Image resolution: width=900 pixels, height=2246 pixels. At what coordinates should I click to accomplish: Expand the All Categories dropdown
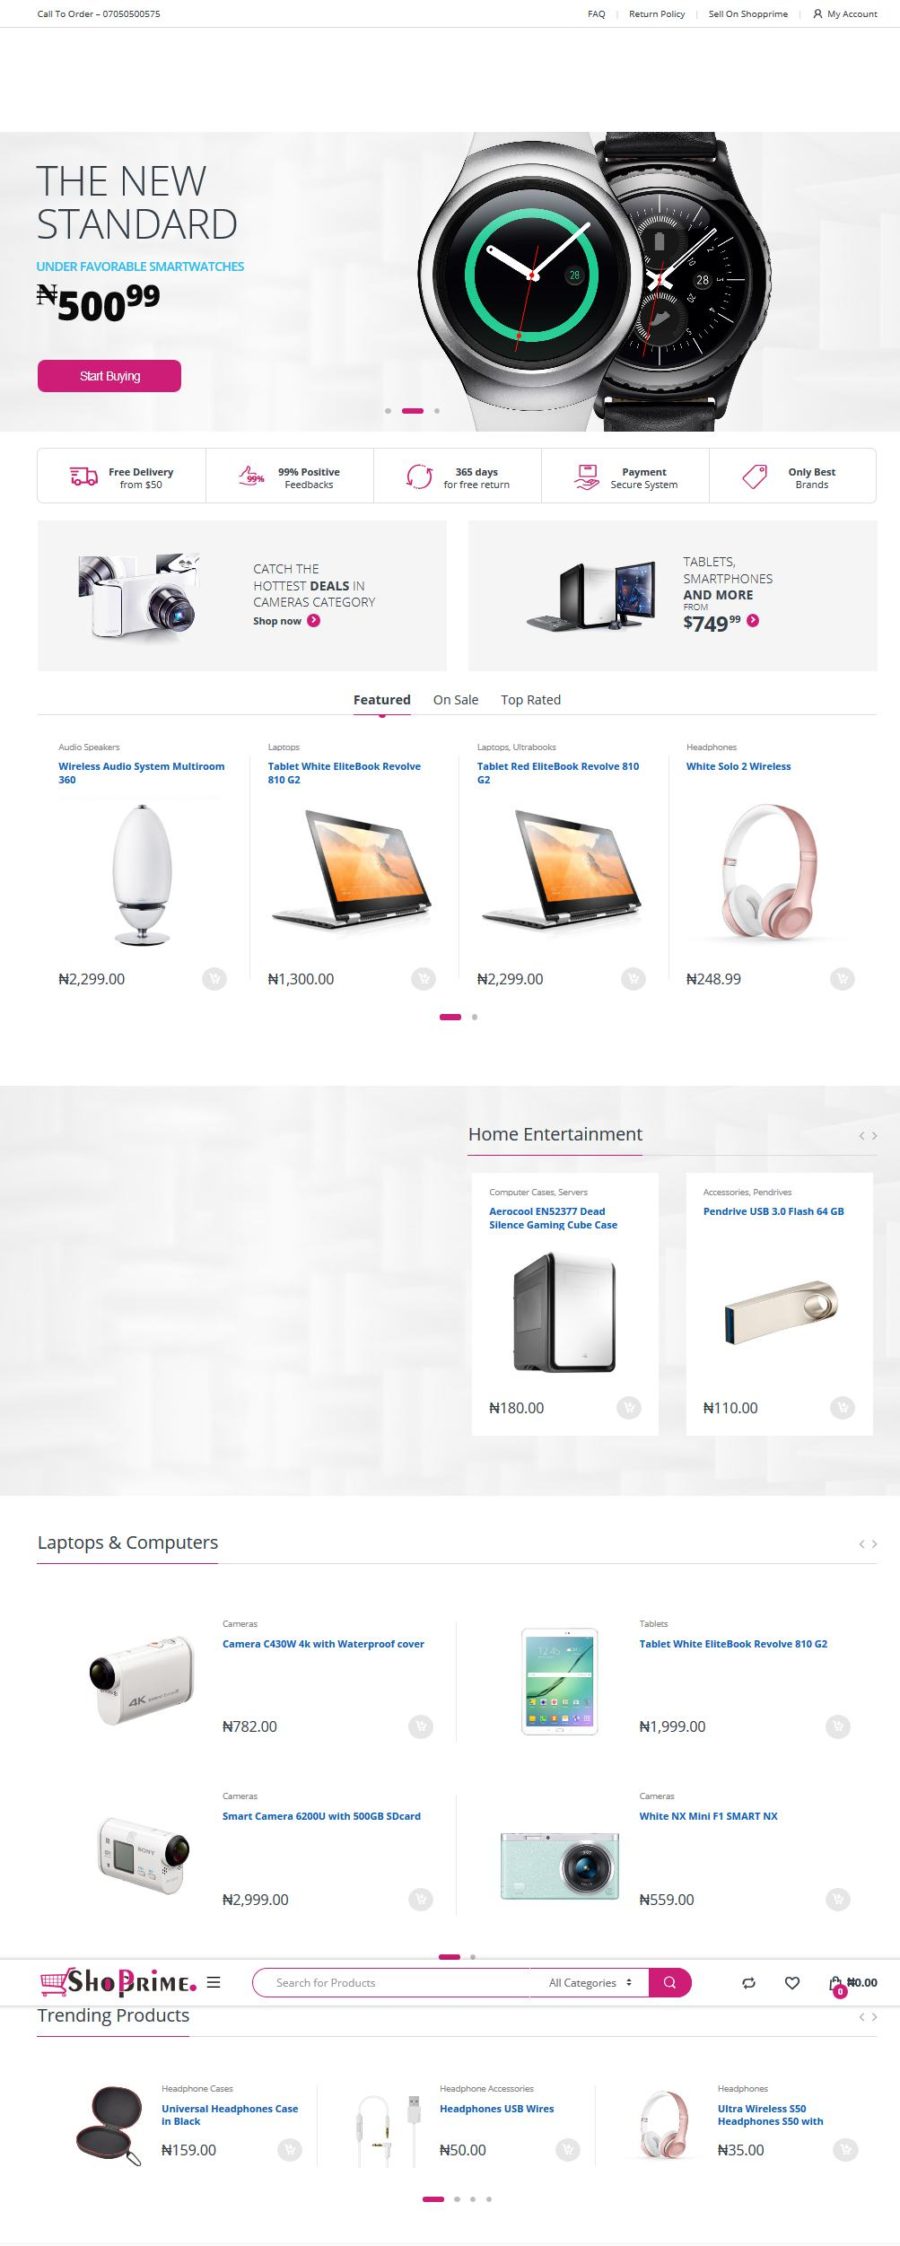pyautogui.click(x=590, y=1982)
